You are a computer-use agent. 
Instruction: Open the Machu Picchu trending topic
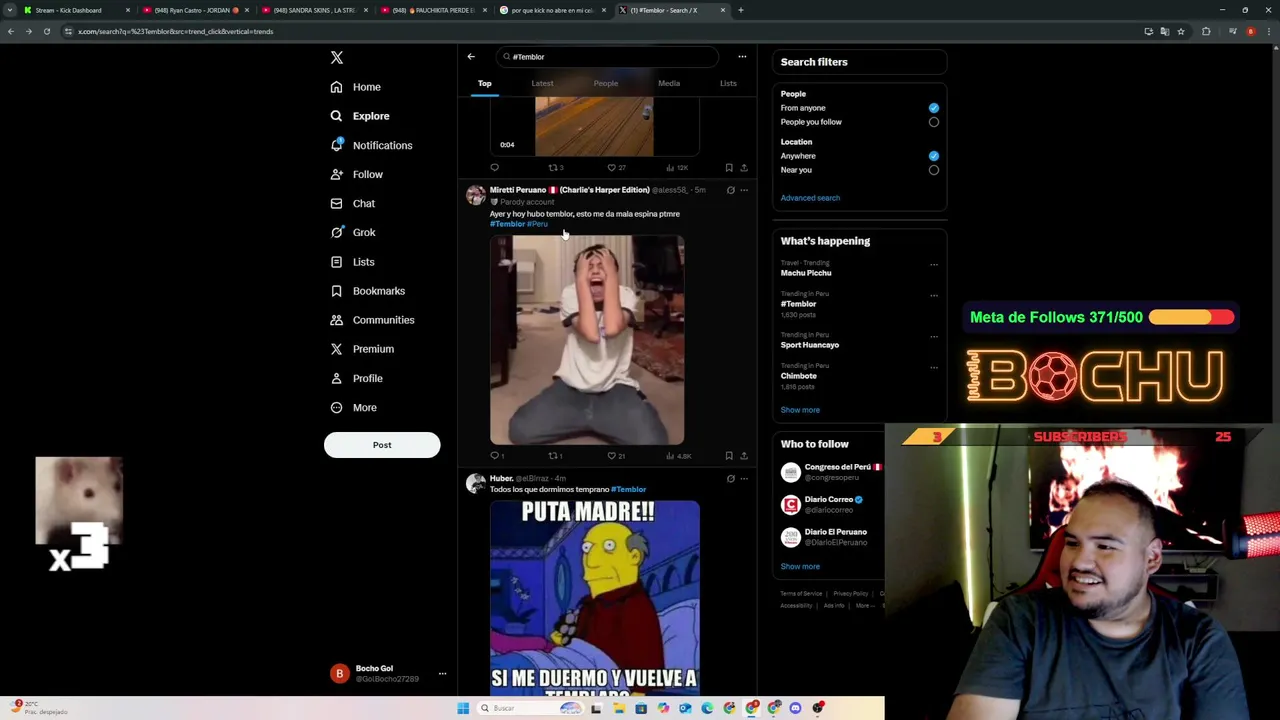click(806, 273)
